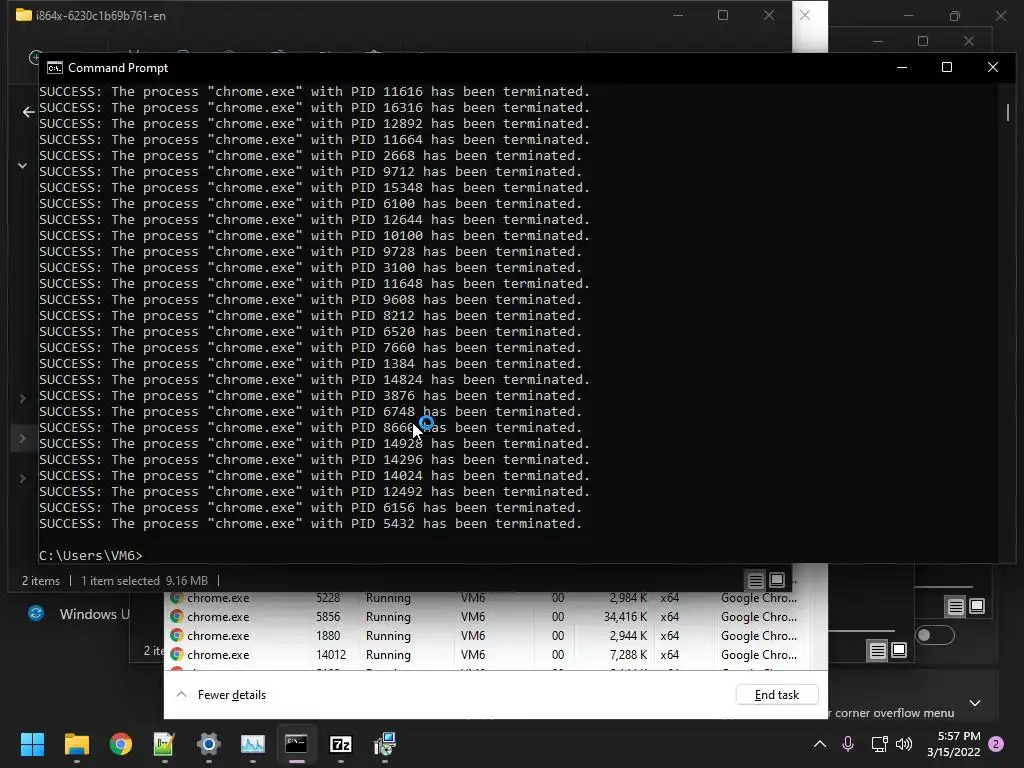Click the End task button

pos(776,694)
